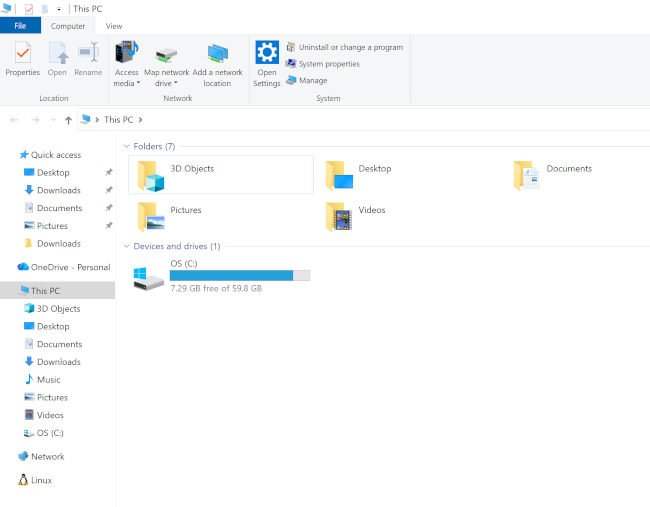
Task: Click the OS (C:) storage usage bar
Action: (240, 275)
